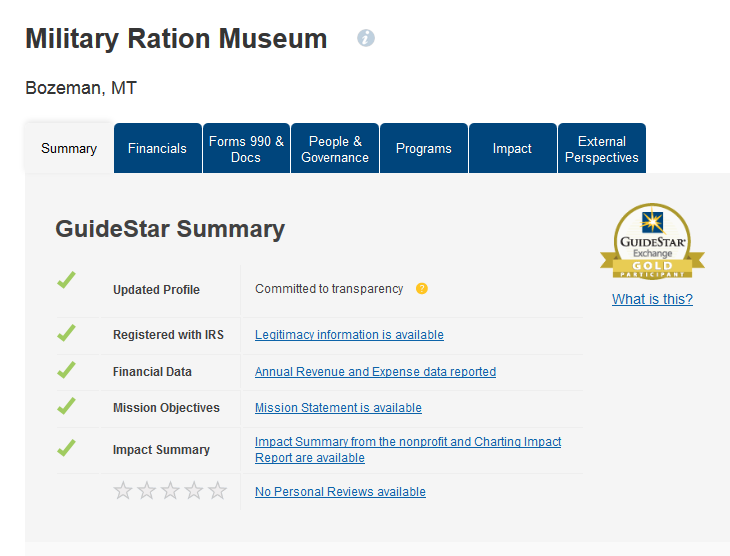Click the first empty review star
The image size is (730, 556).
click(123, 490)
